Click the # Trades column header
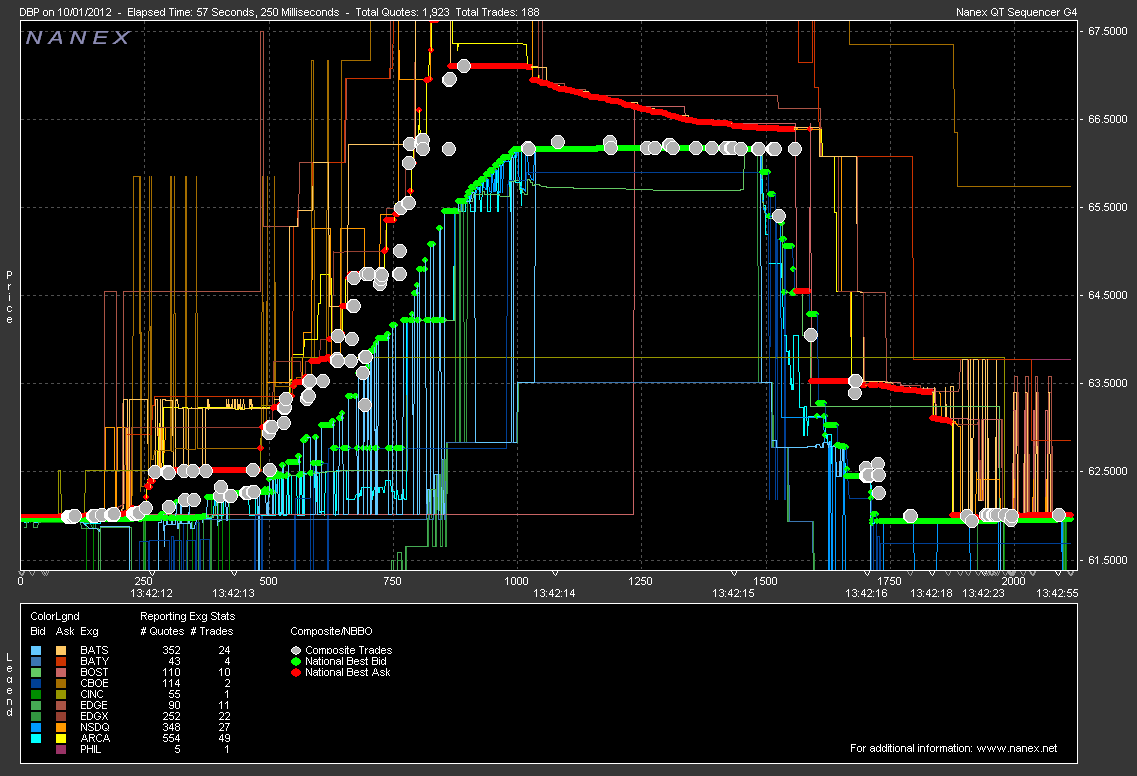The height and width of the screenshot is (776, 1137). pyautogui.click(x=212, y=631)
